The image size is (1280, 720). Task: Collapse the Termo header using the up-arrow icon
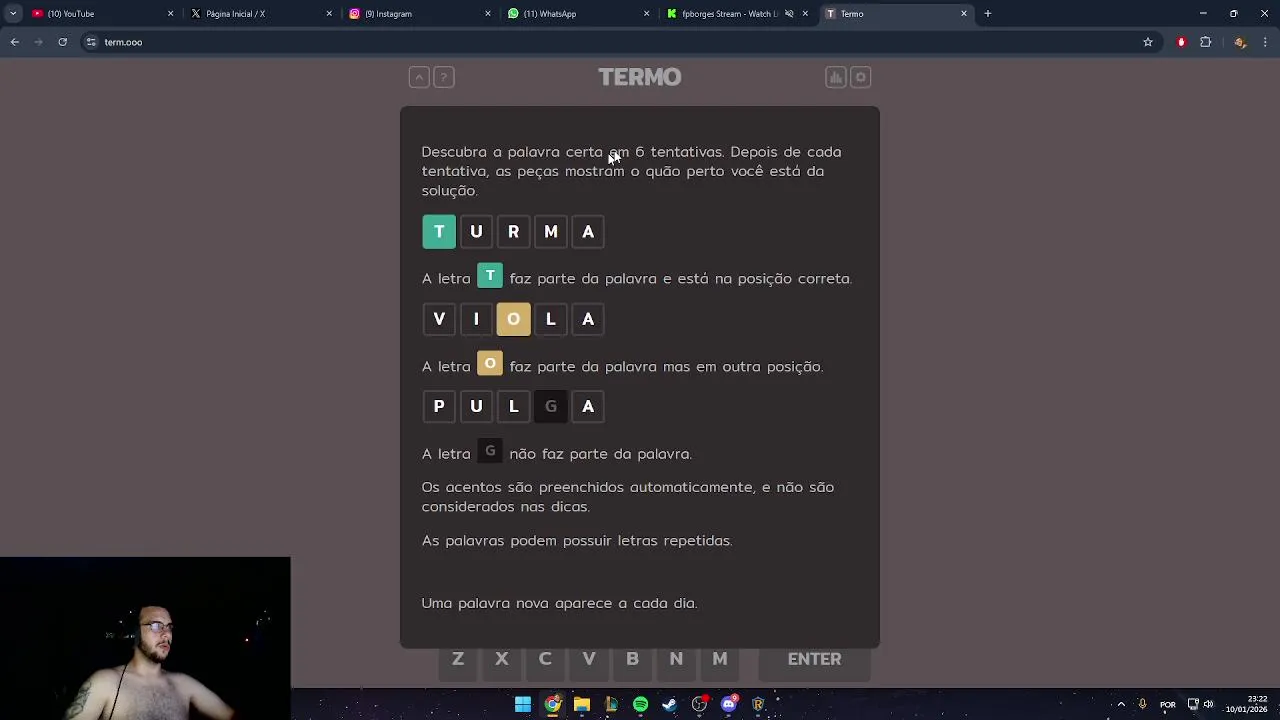[x=419, y=77]
